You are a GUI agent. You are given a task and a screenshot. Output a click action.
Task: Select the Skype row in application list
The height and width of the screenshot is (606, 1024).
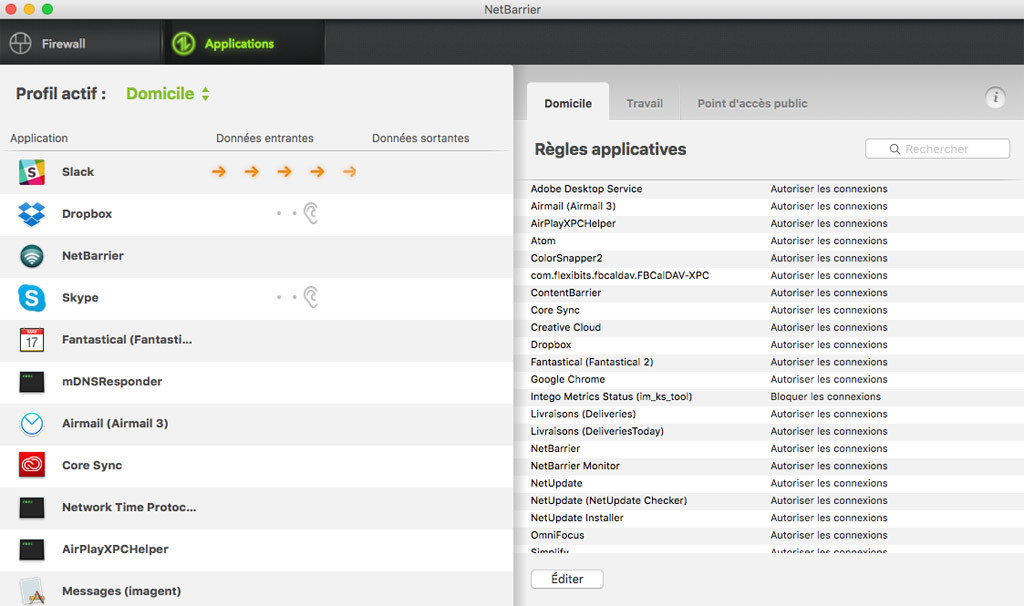coord(256,298)
